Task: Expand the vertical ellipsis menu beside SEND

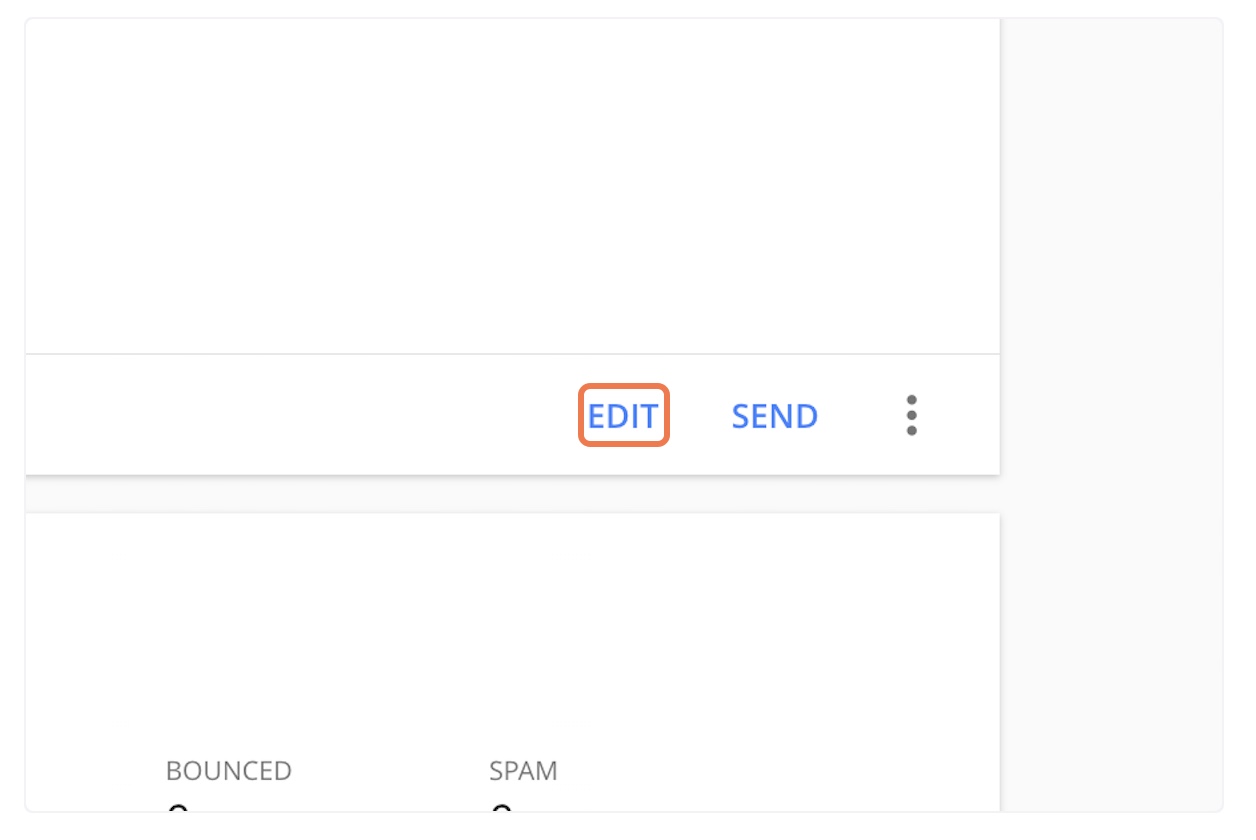Action: point(911,415)
